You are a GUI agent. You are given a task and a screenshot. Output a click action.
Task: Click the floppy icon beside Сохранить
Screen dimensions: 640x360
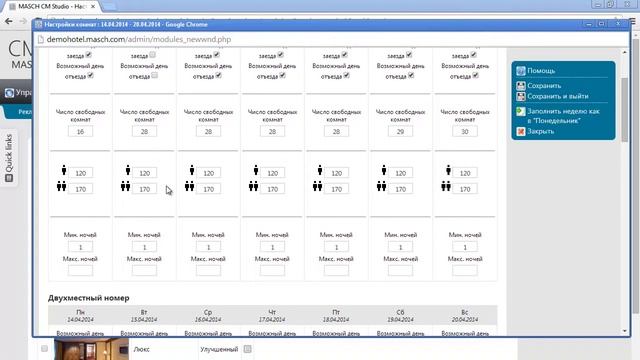coord(520,86)
